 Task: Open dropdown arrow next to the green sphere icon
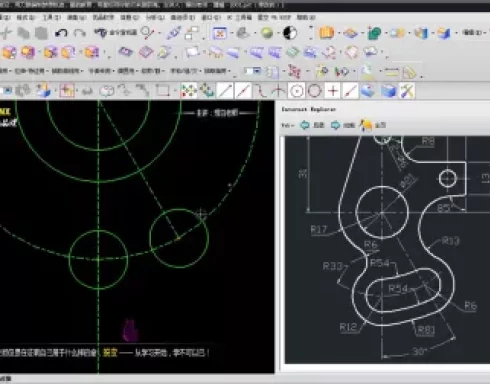coord(278,33)
